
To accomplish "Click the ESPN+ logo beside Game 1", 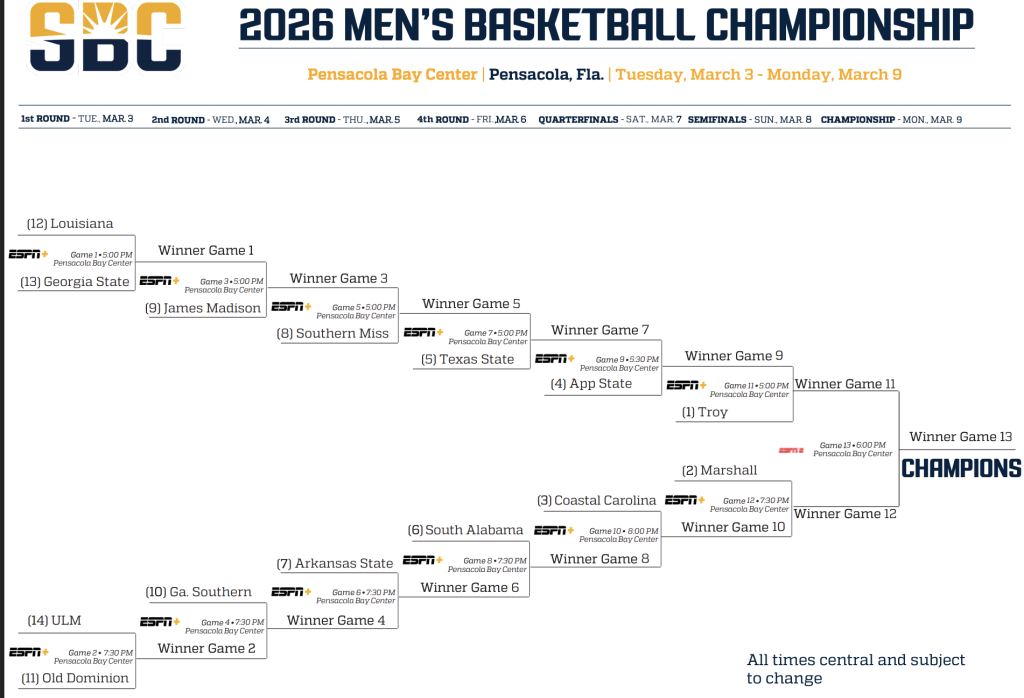I will [x=28, y=254].
